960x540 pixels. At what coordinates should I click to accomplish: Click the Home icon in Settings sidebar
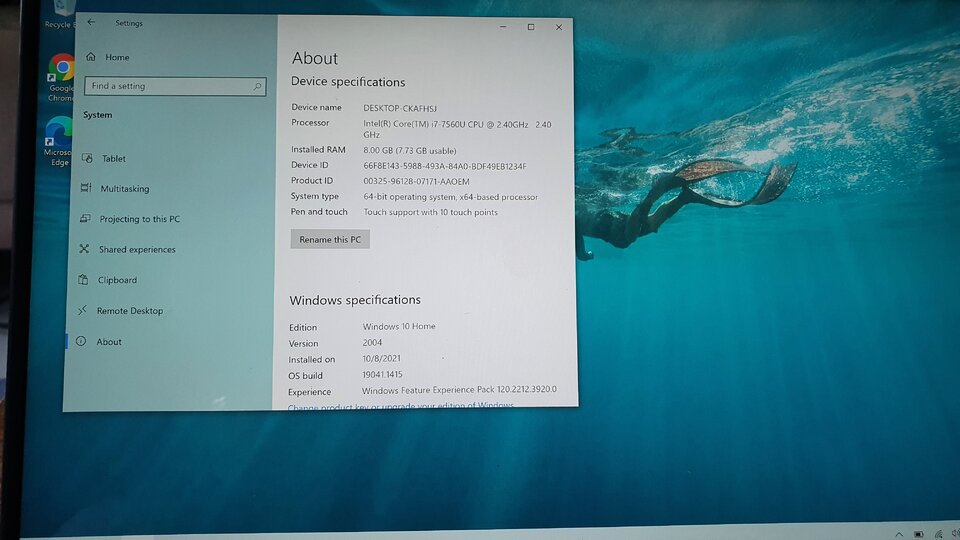[91, 56]
